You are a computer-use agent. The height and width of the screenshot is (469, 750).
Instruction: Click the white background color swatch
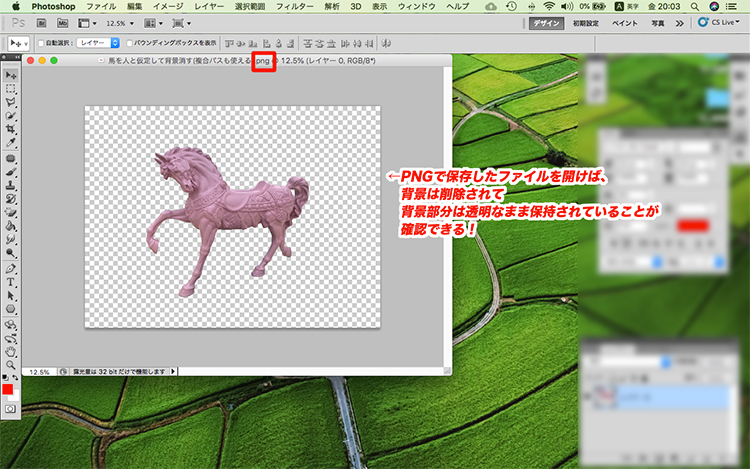point(16,397)
